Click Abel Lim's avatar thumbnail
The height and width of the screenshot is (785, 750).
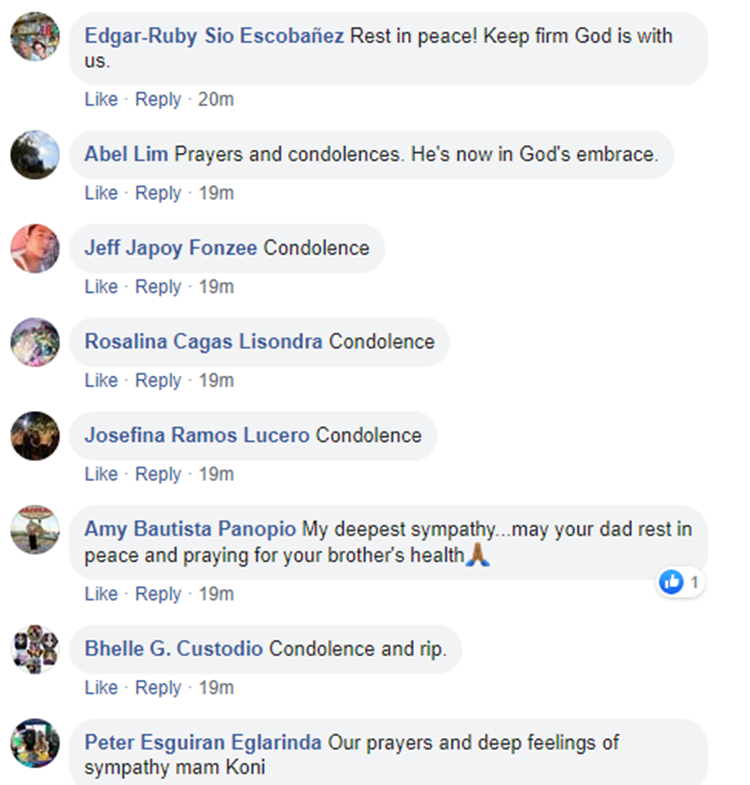(35, 155)
